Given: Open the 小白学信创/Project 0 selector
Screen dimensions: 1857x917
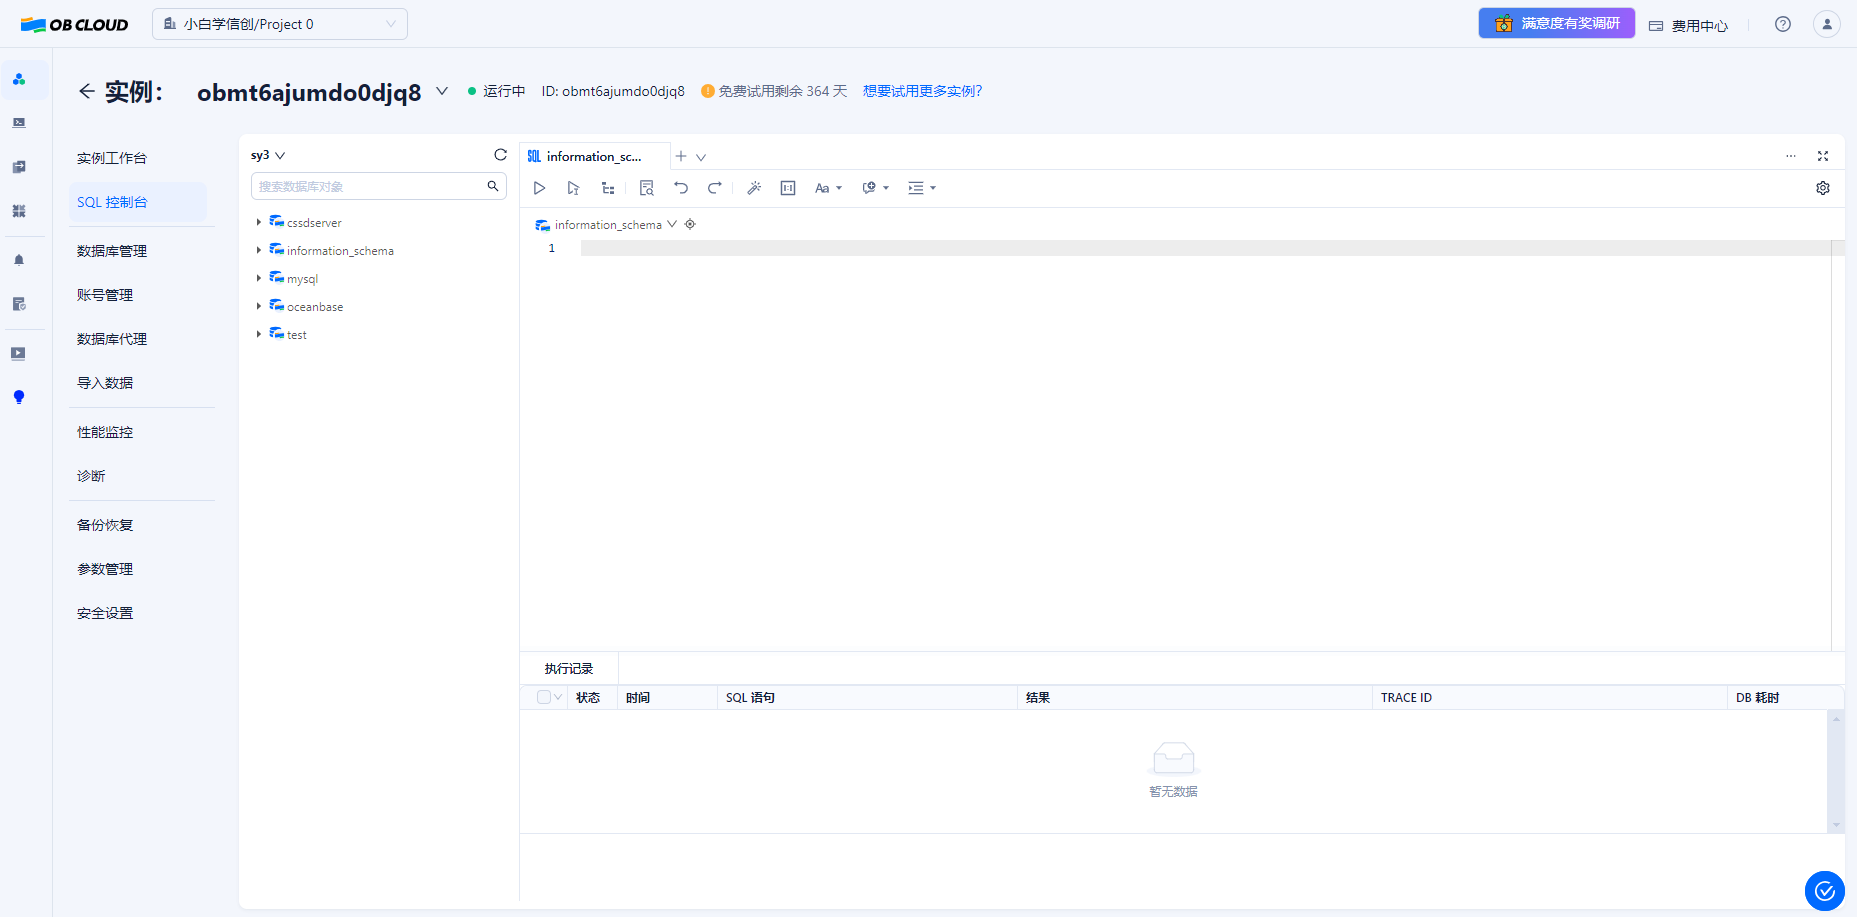Looking at the screenshot, I should coord(280,24).
